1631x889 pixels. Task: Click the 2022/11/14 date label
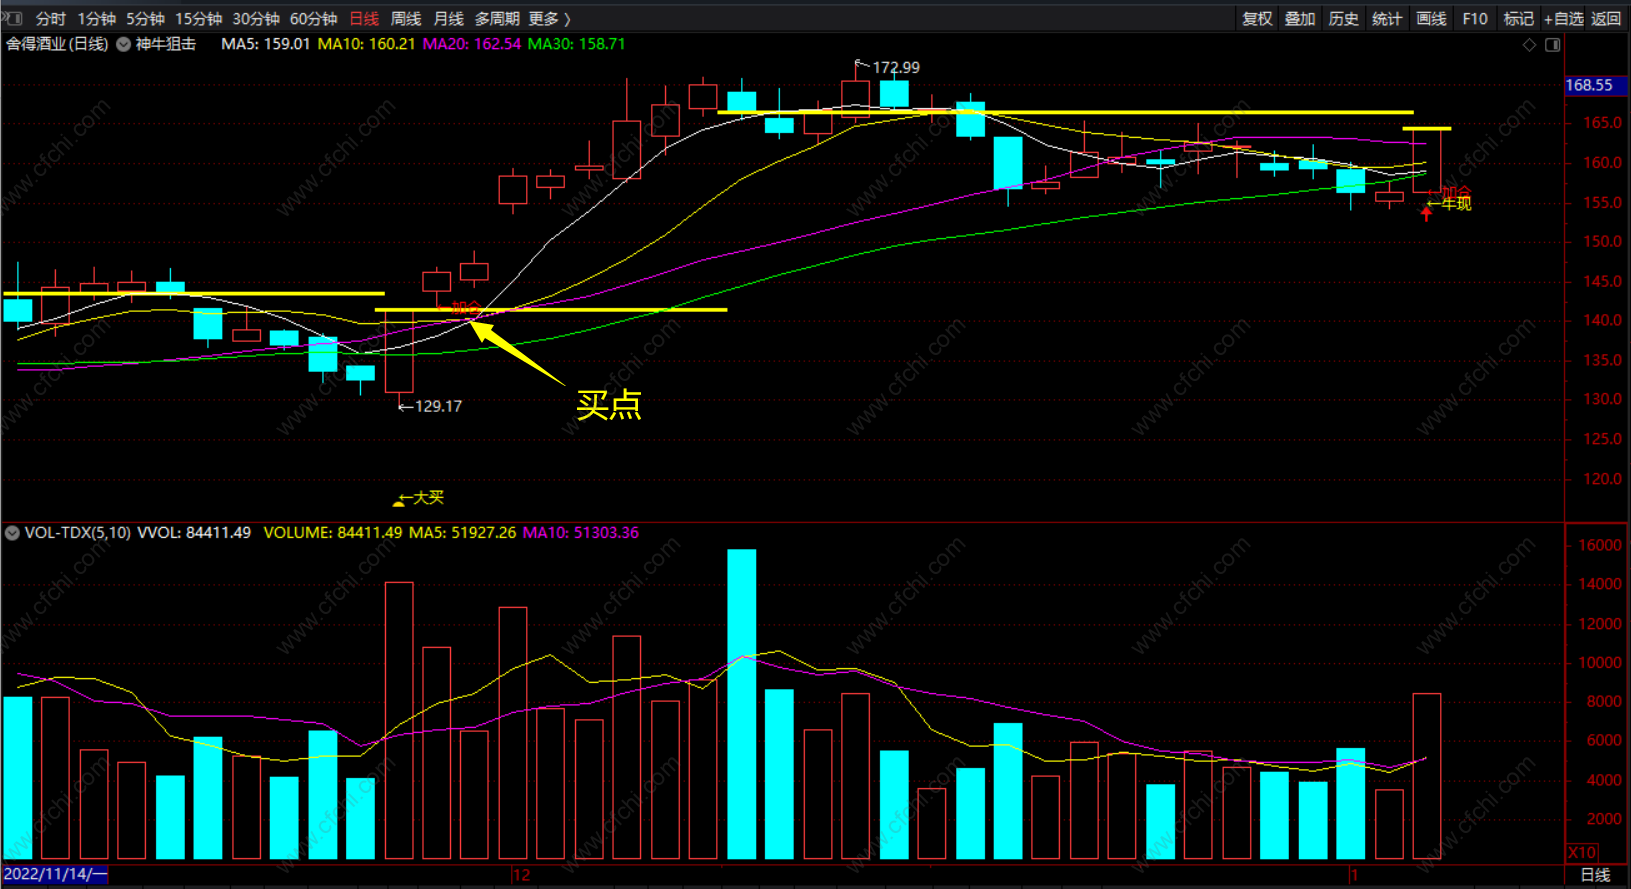[x=55, y=874]
